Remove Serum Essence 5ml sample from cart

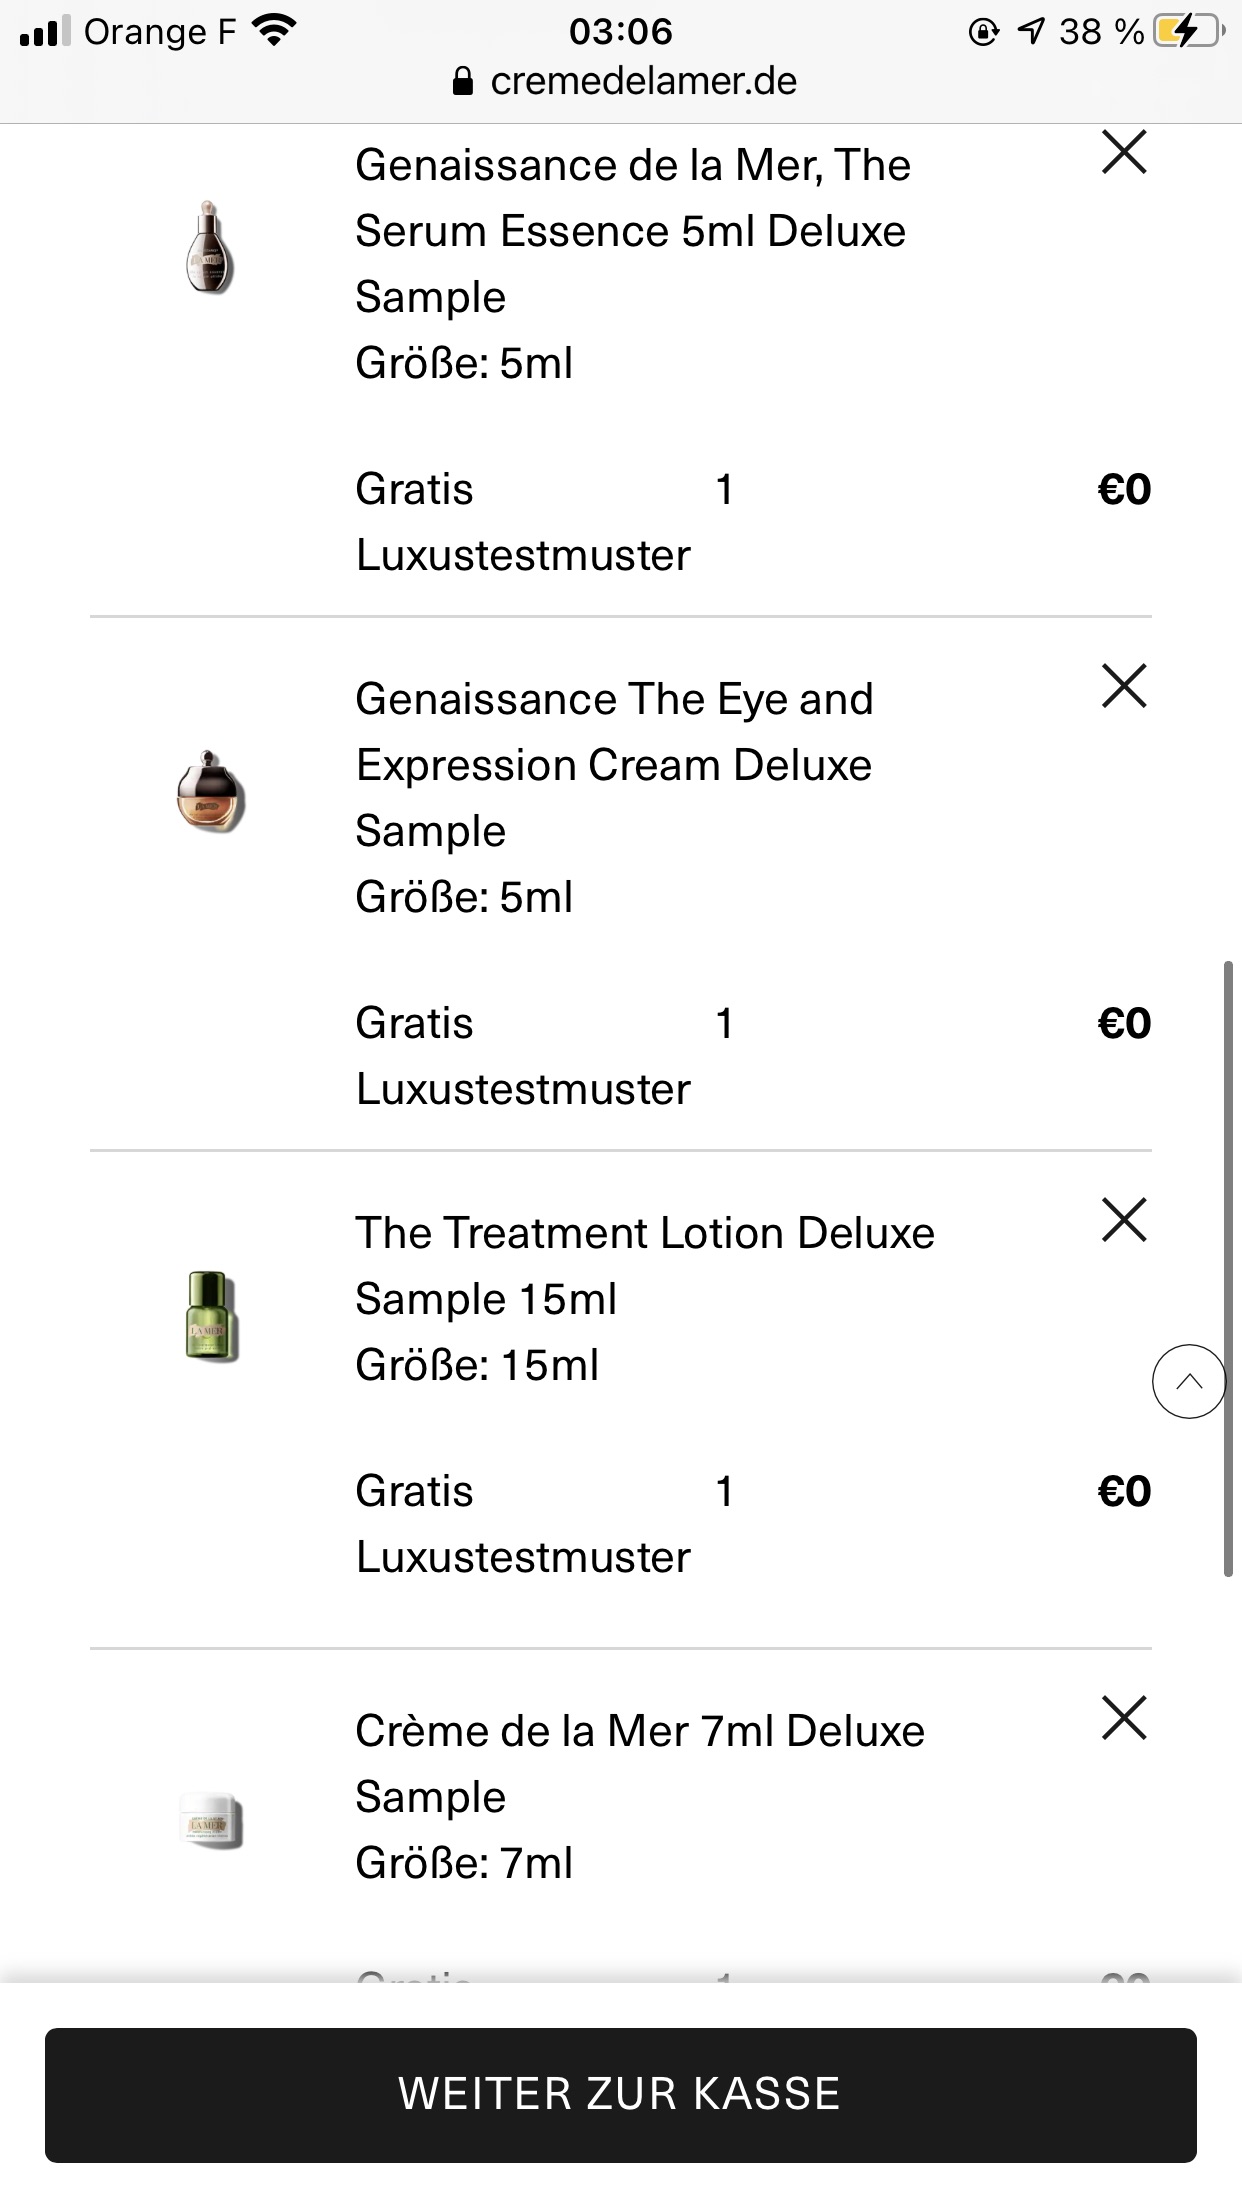1124,153
